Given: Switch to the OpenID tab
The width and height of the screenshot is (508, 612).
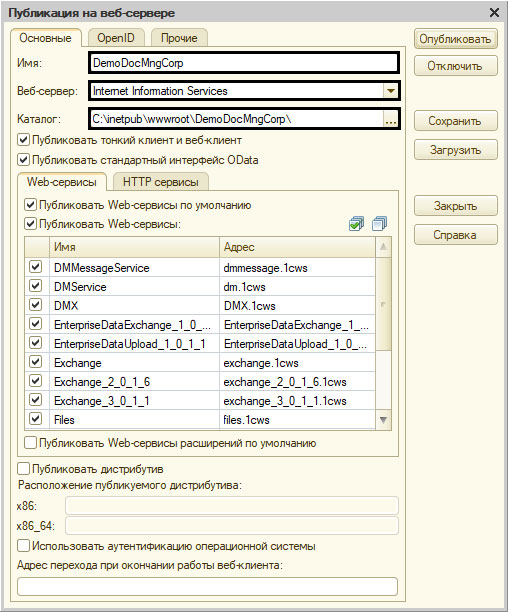Looking at the screenshot, I should pos(116,38).
